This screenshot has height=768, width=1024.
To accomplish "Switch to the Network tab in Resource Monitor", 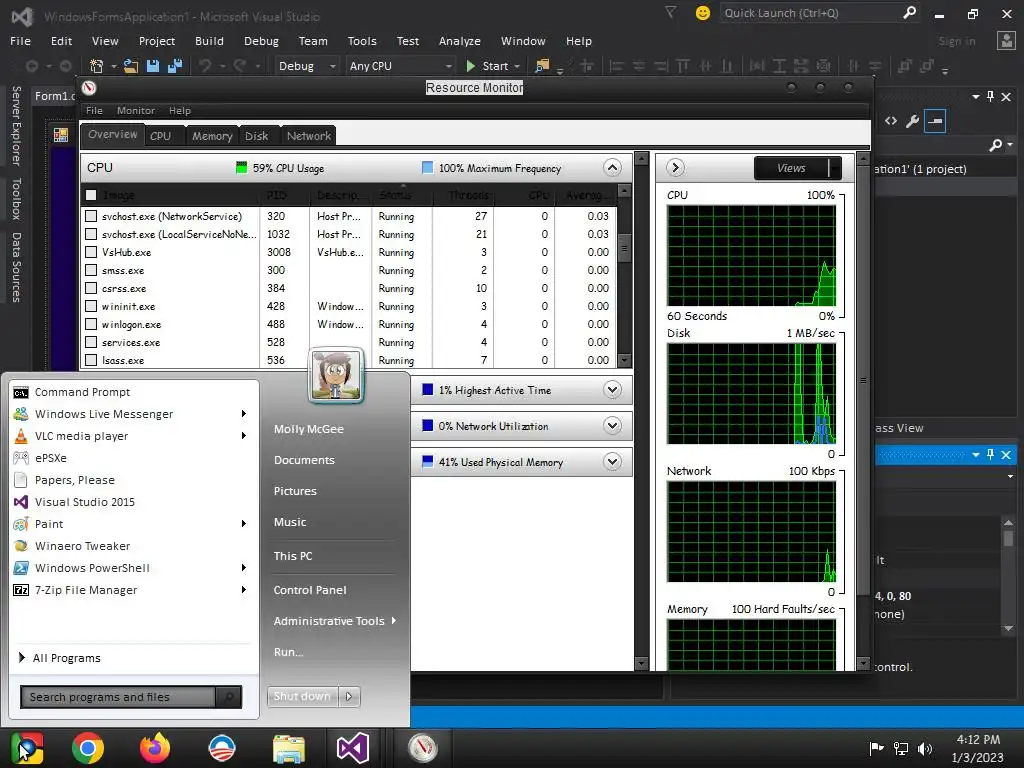I will [x=309, y=136].
